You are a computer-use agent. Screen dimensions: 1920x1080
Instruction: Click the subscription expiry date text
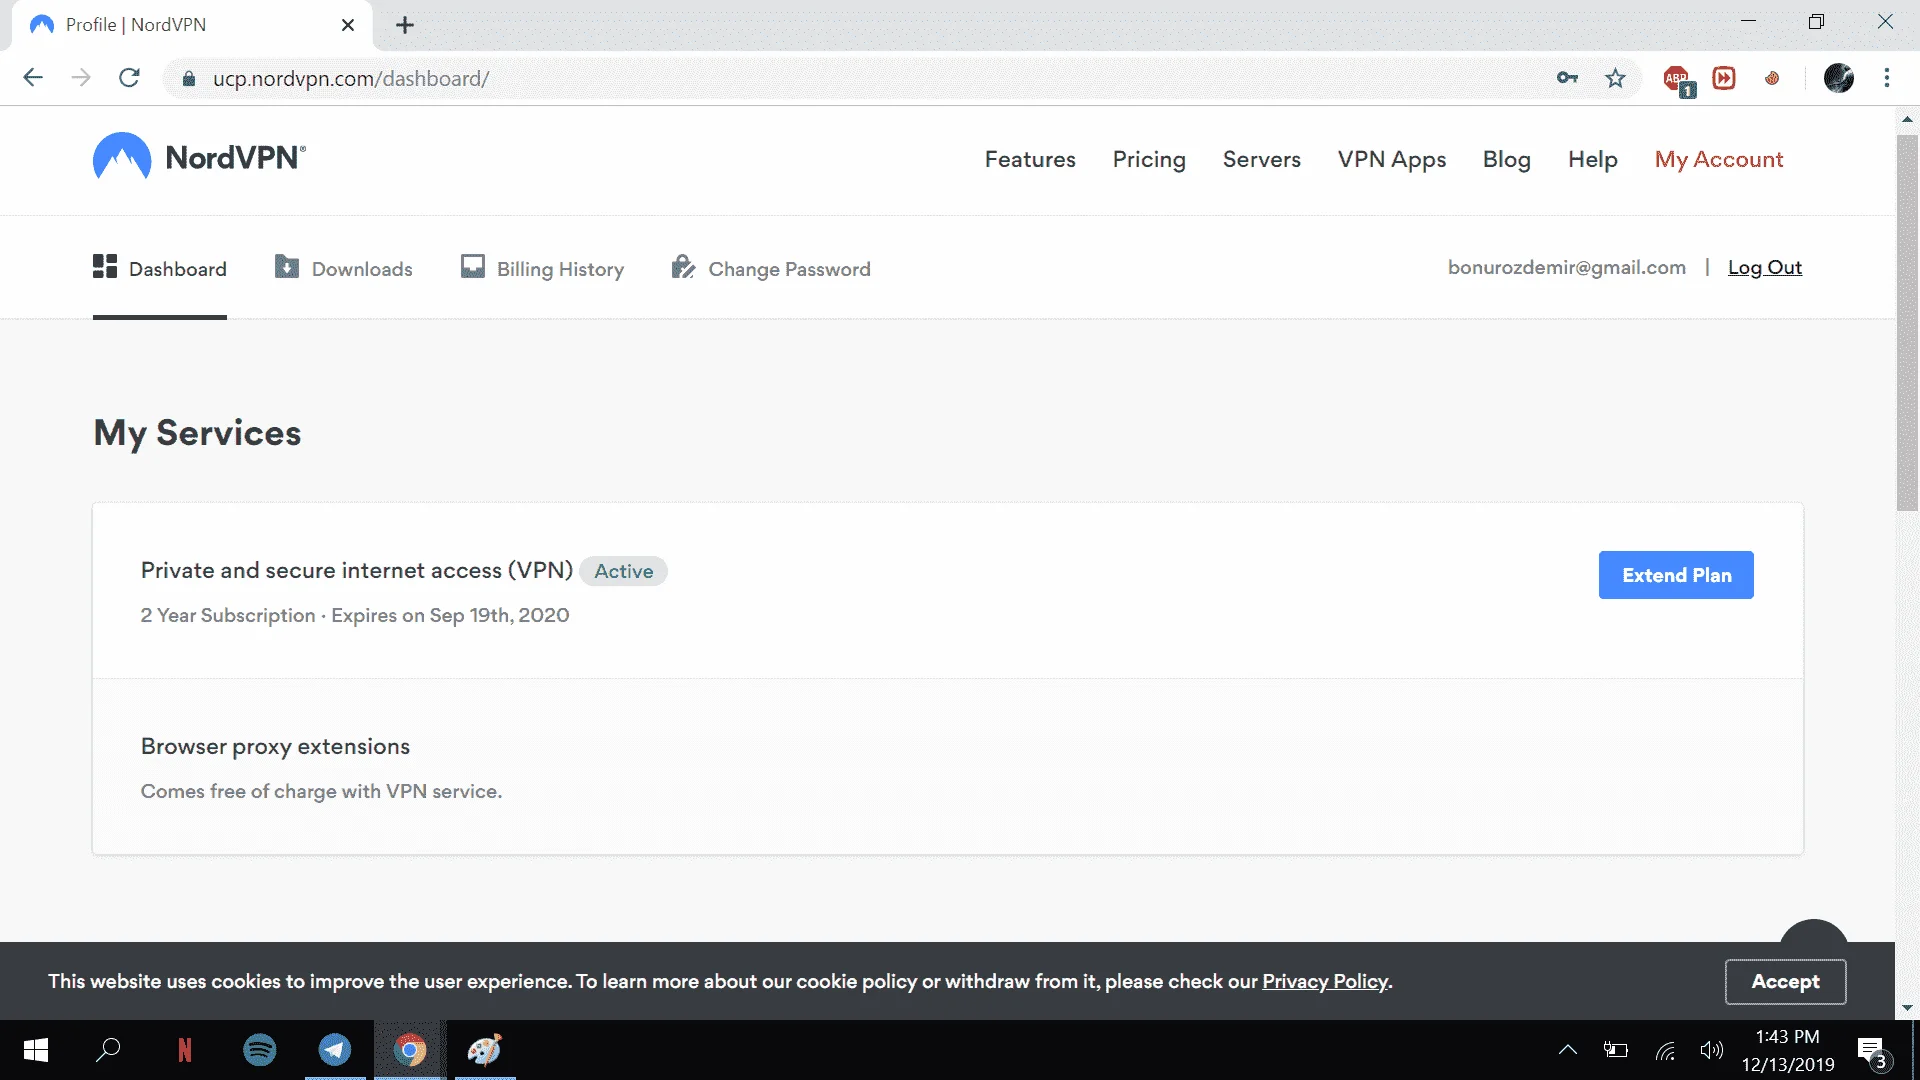(x=450, y=615)
